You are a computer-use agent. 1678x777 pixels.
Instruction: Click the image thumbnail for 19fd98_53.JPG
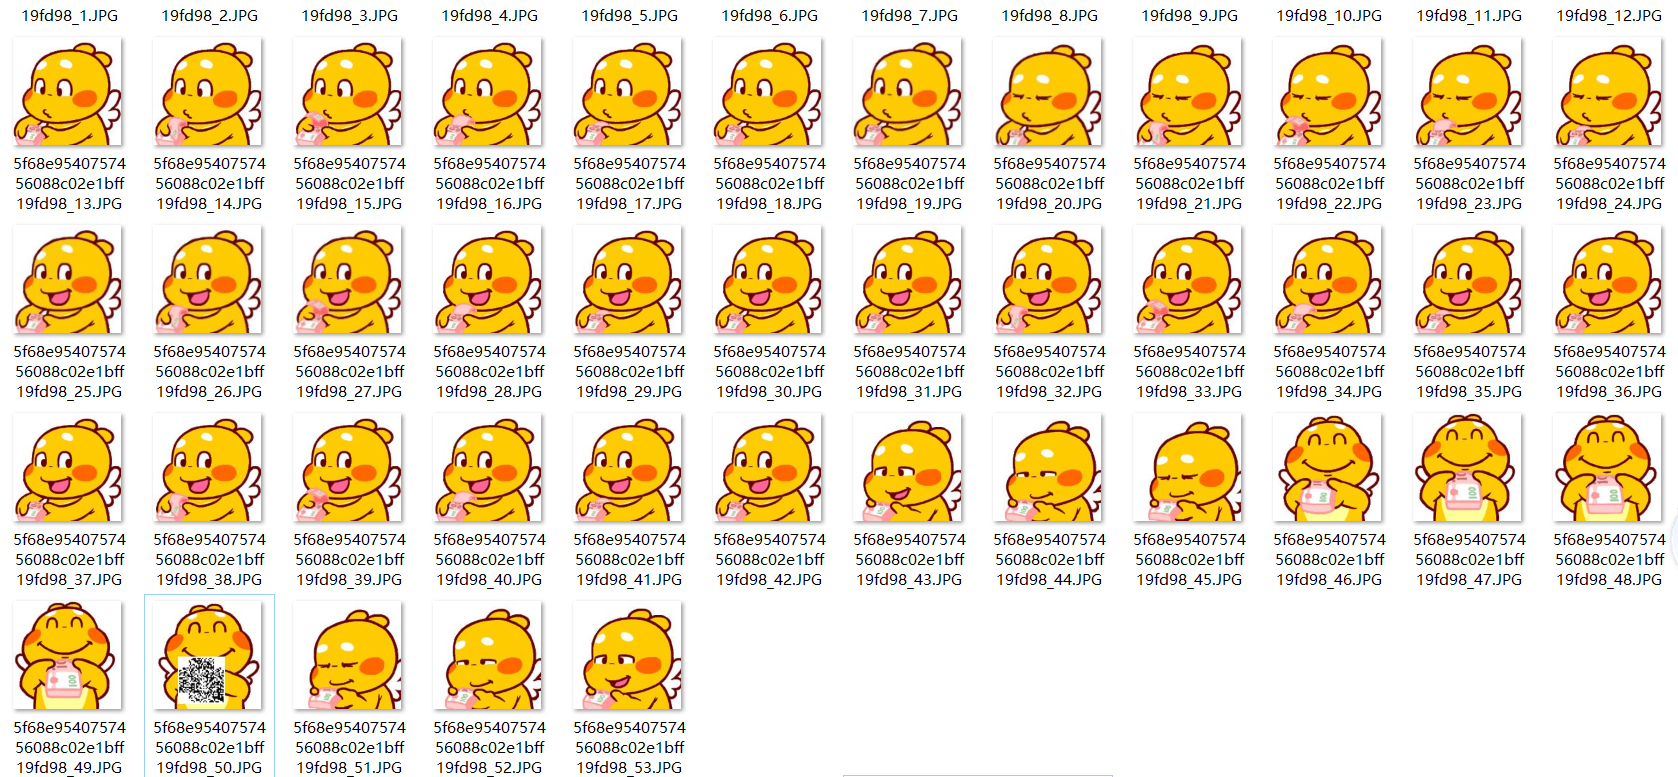(628, 656)
